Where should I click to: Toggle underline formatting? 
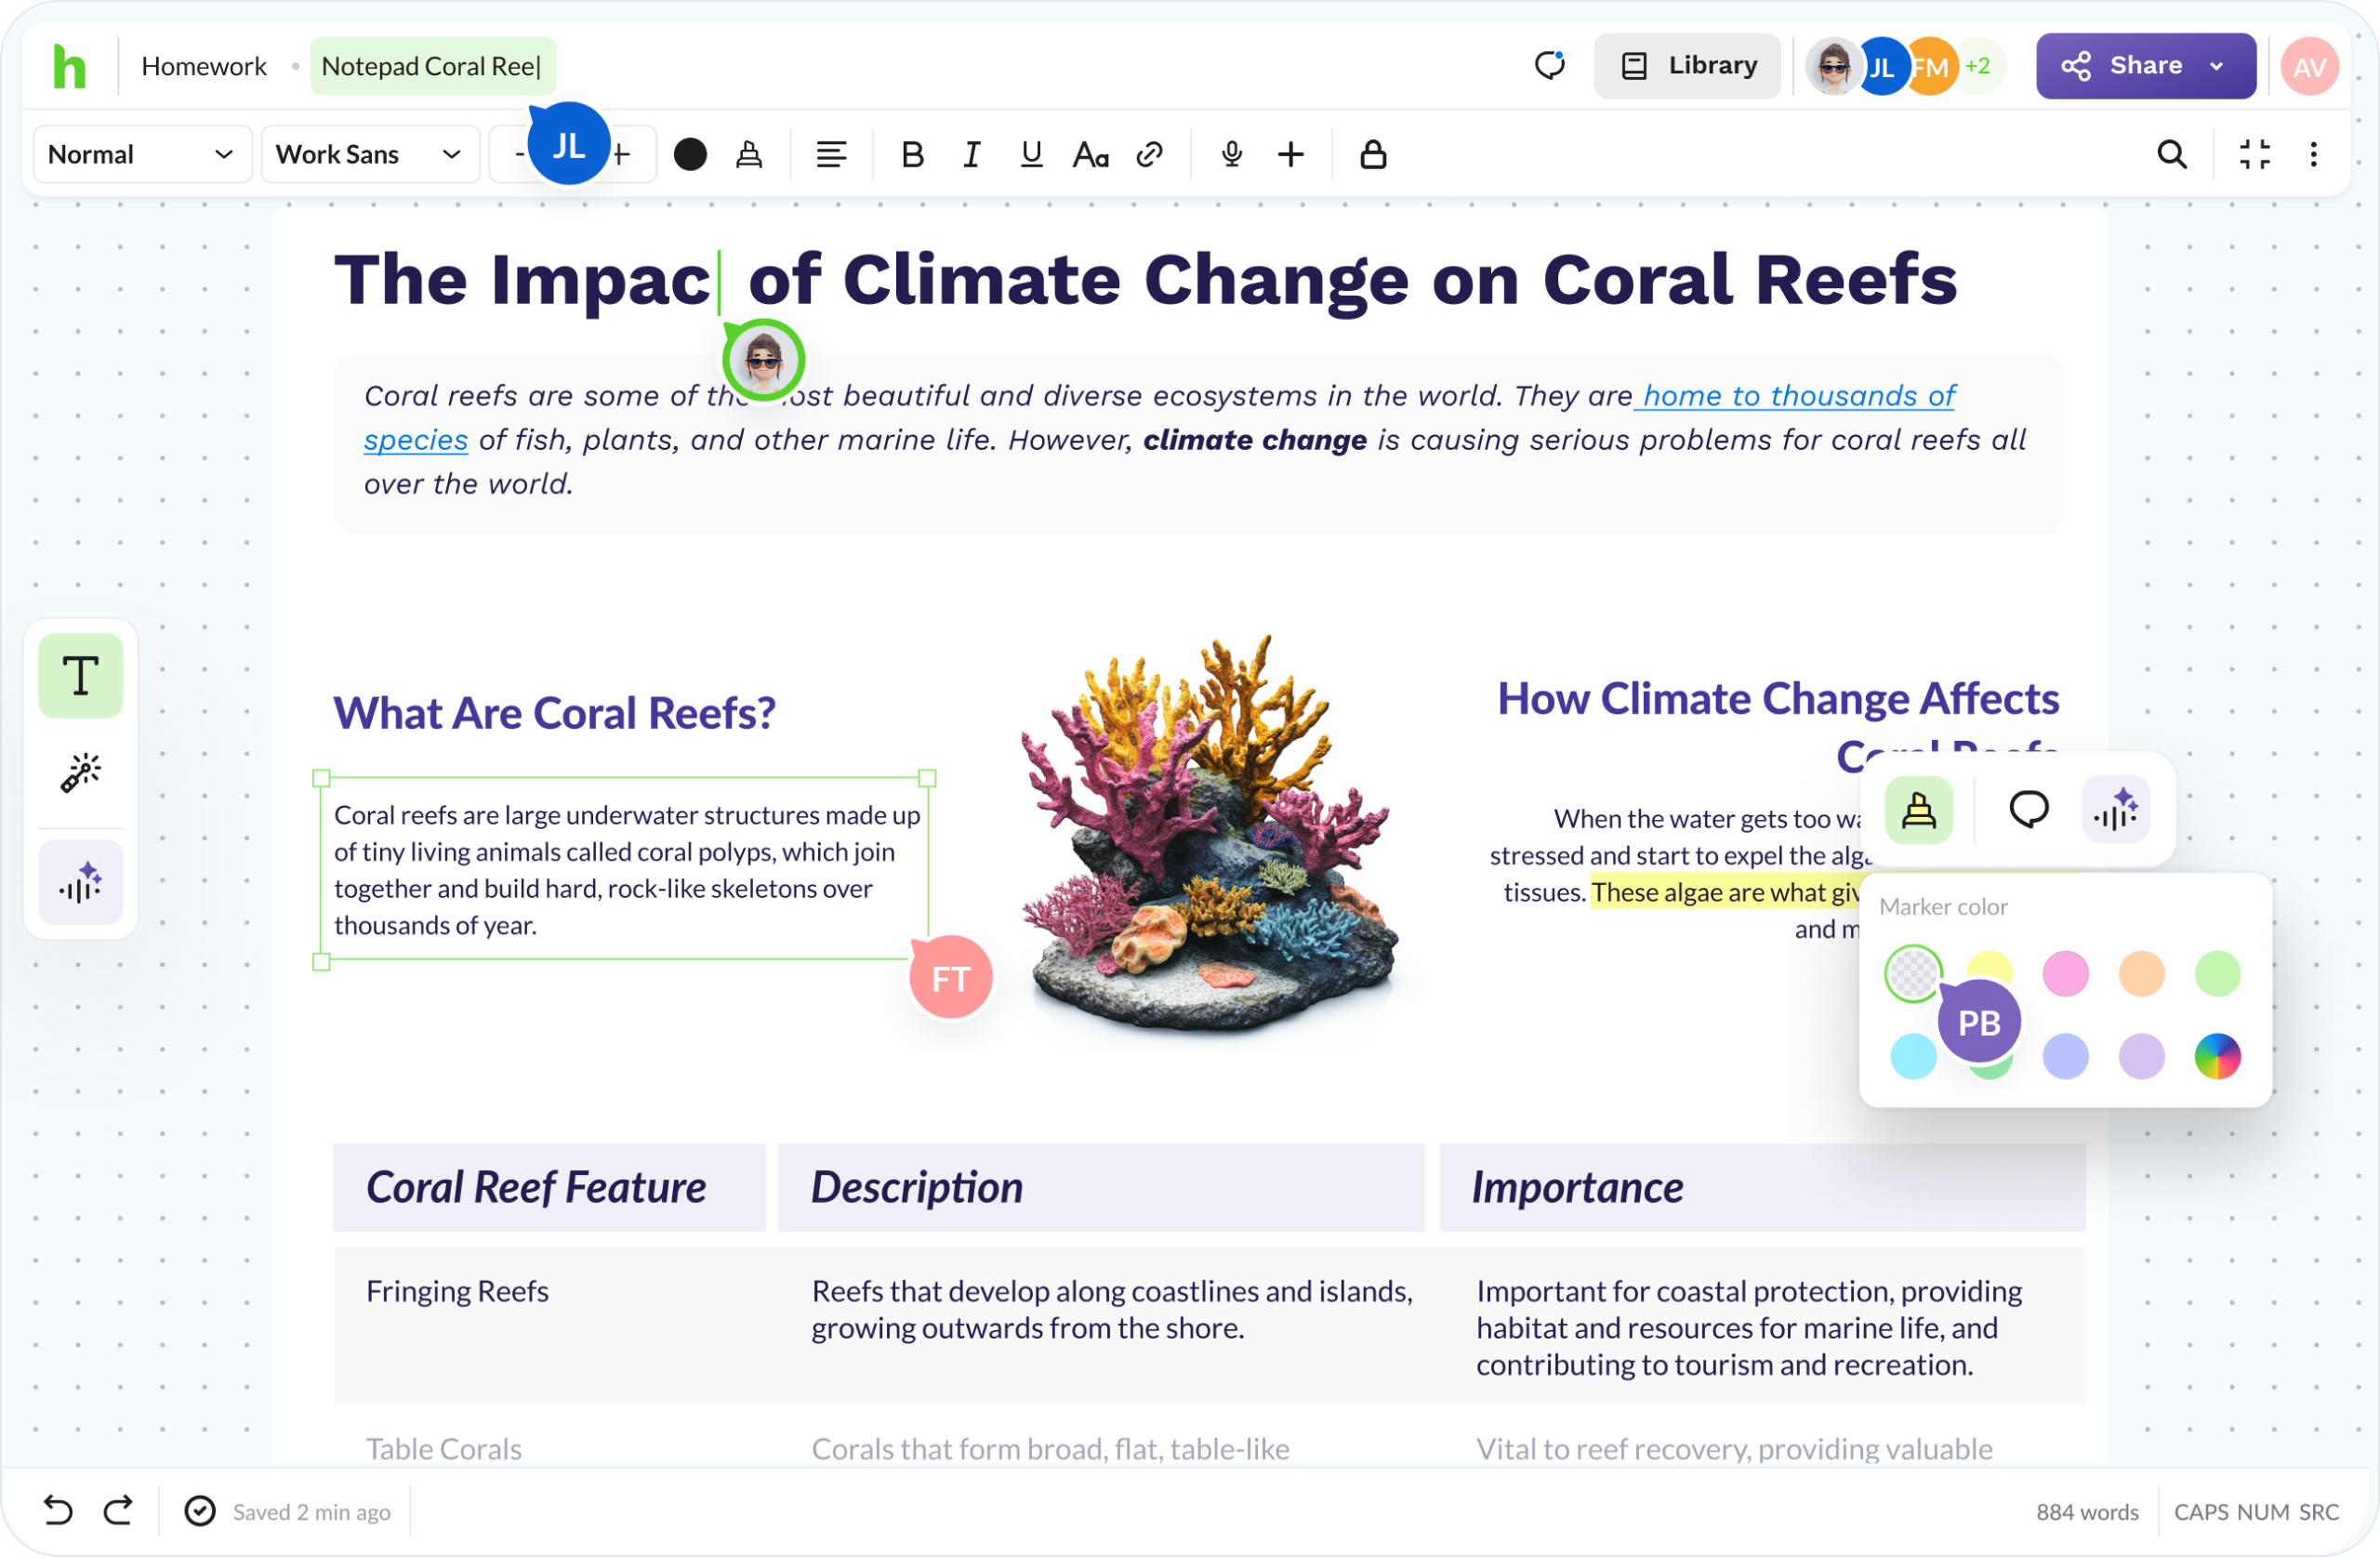pyautogui.click(x=1030, y=154)
